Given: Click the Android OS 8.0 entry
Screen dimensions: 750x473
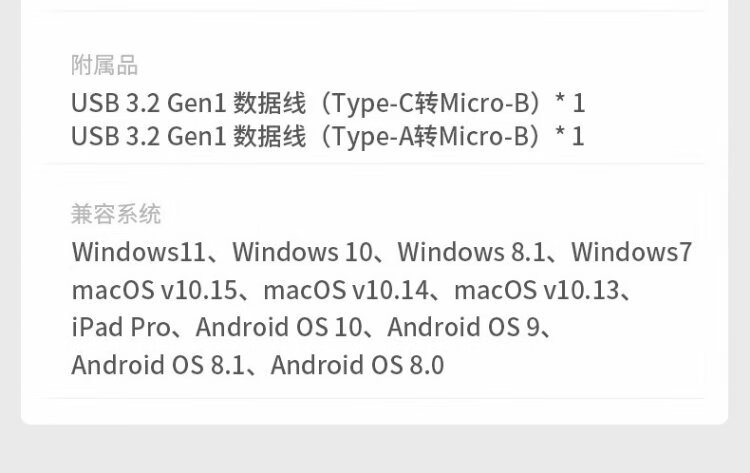Looking at the screenshot, I should point(357,365).
